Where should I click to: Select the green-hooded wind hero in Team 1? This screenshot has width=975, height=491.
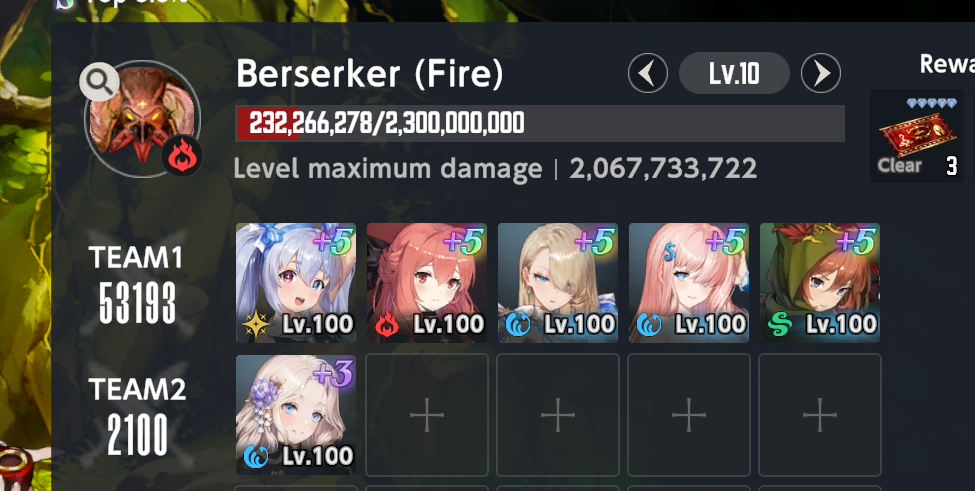(820, 283)
